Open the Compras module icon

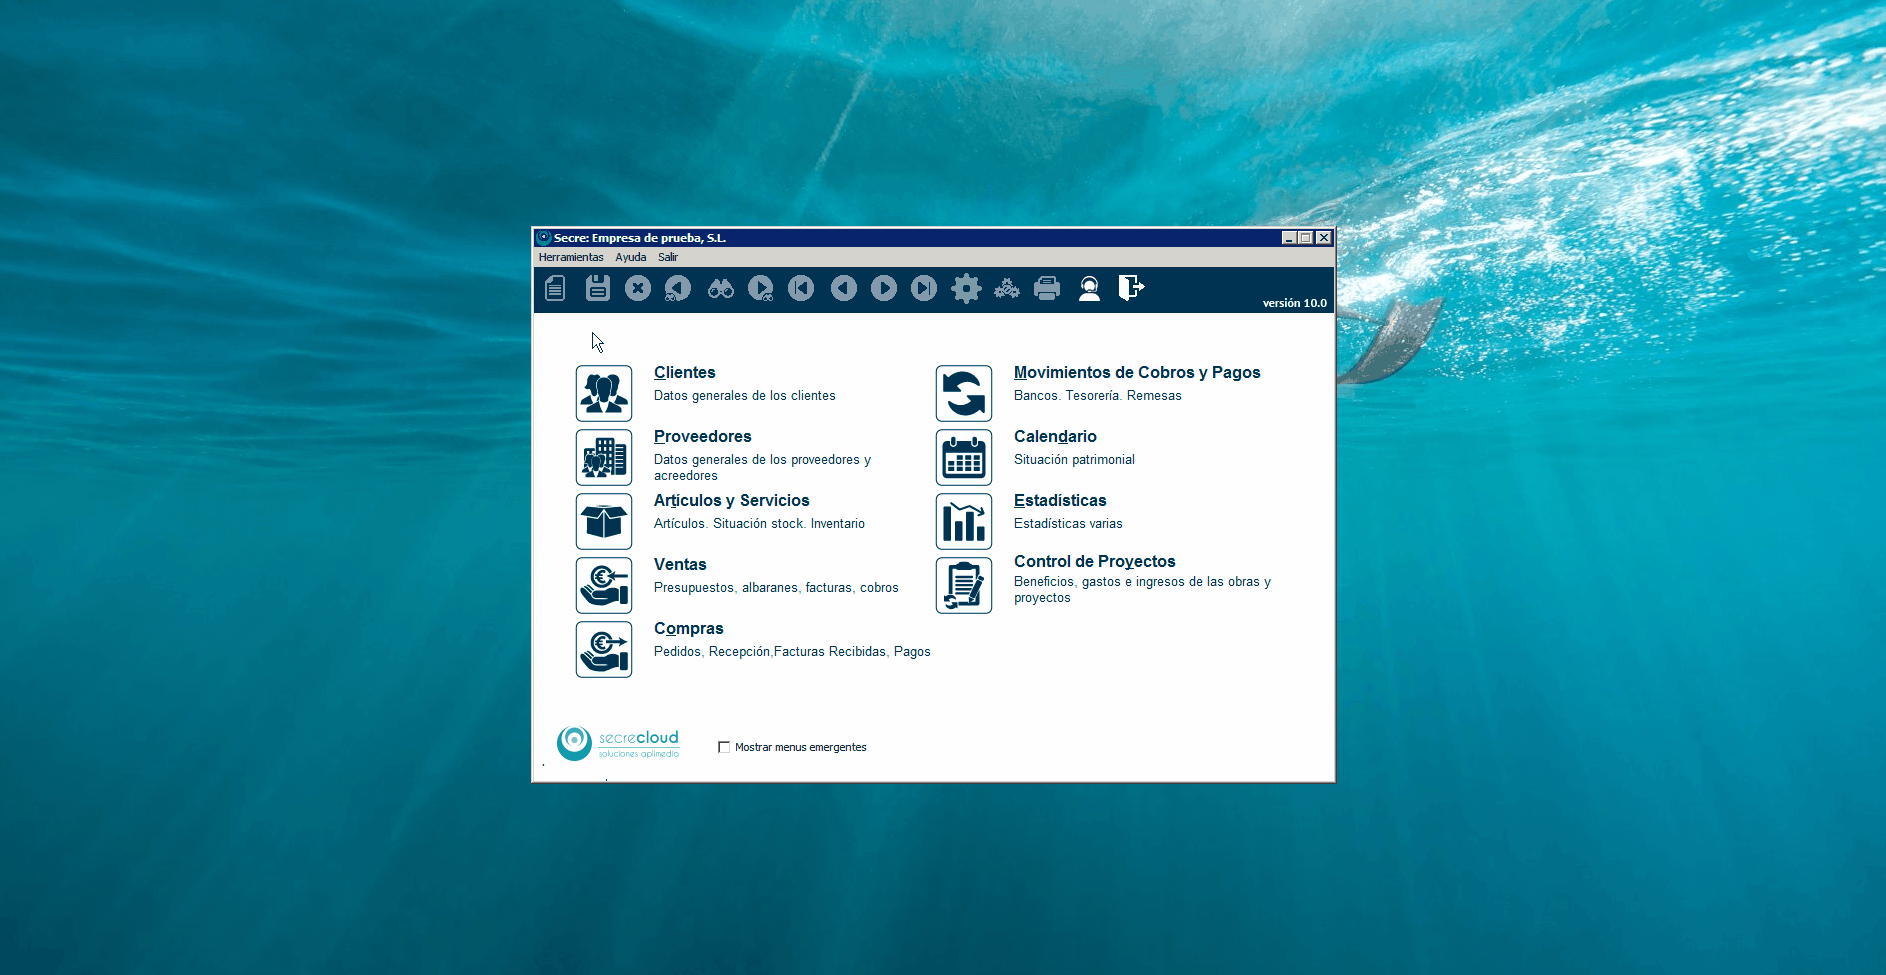point(604,649)
